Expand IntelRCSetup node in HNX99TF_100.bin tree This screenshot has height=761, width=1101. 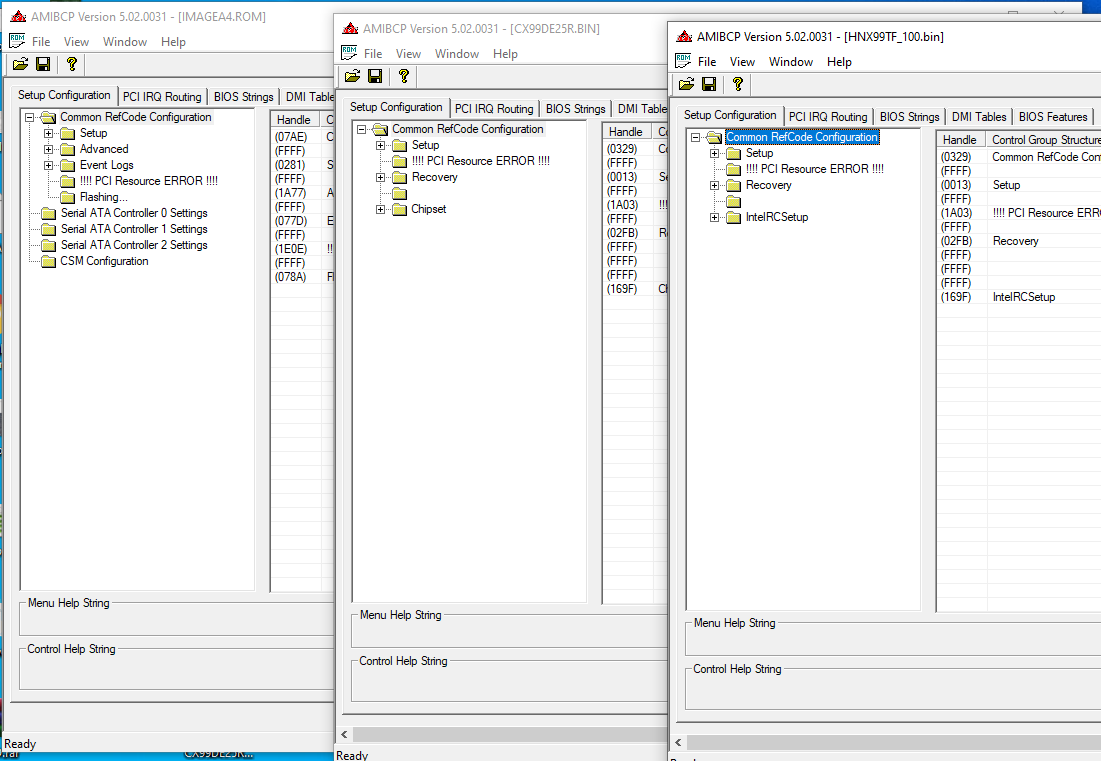(715, 218)
